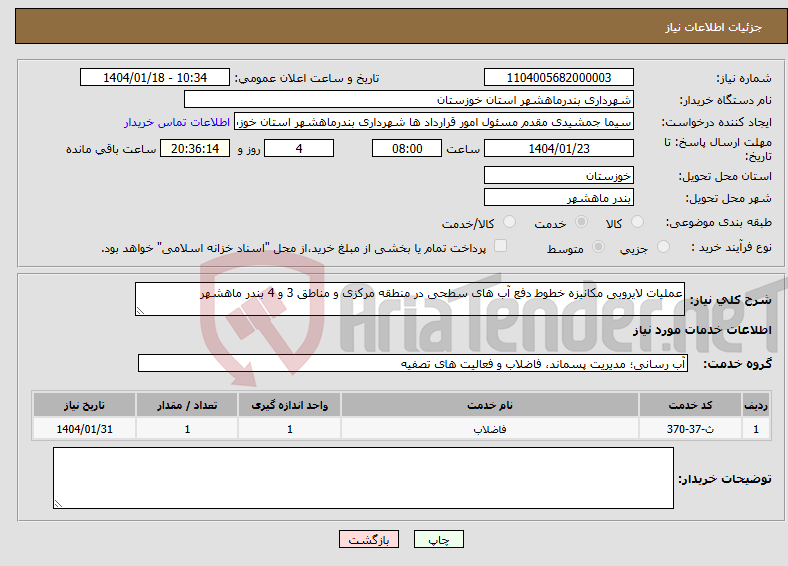Click the کد خدمت column header
788x566 pixels.
pyautogui.click(x=690, y=405)
